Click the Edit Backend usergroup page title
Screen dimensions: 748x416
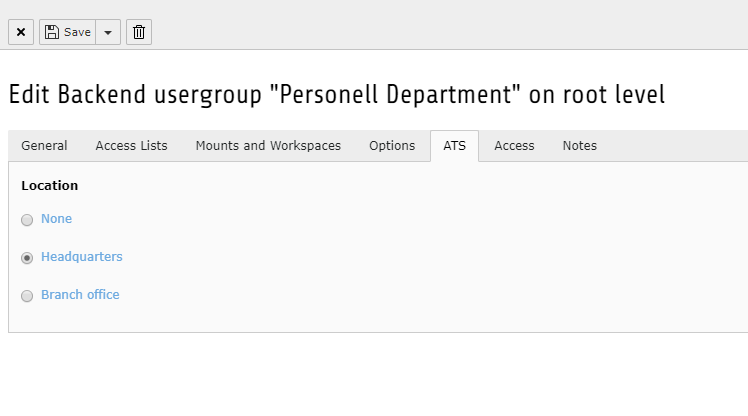[336, 95]
